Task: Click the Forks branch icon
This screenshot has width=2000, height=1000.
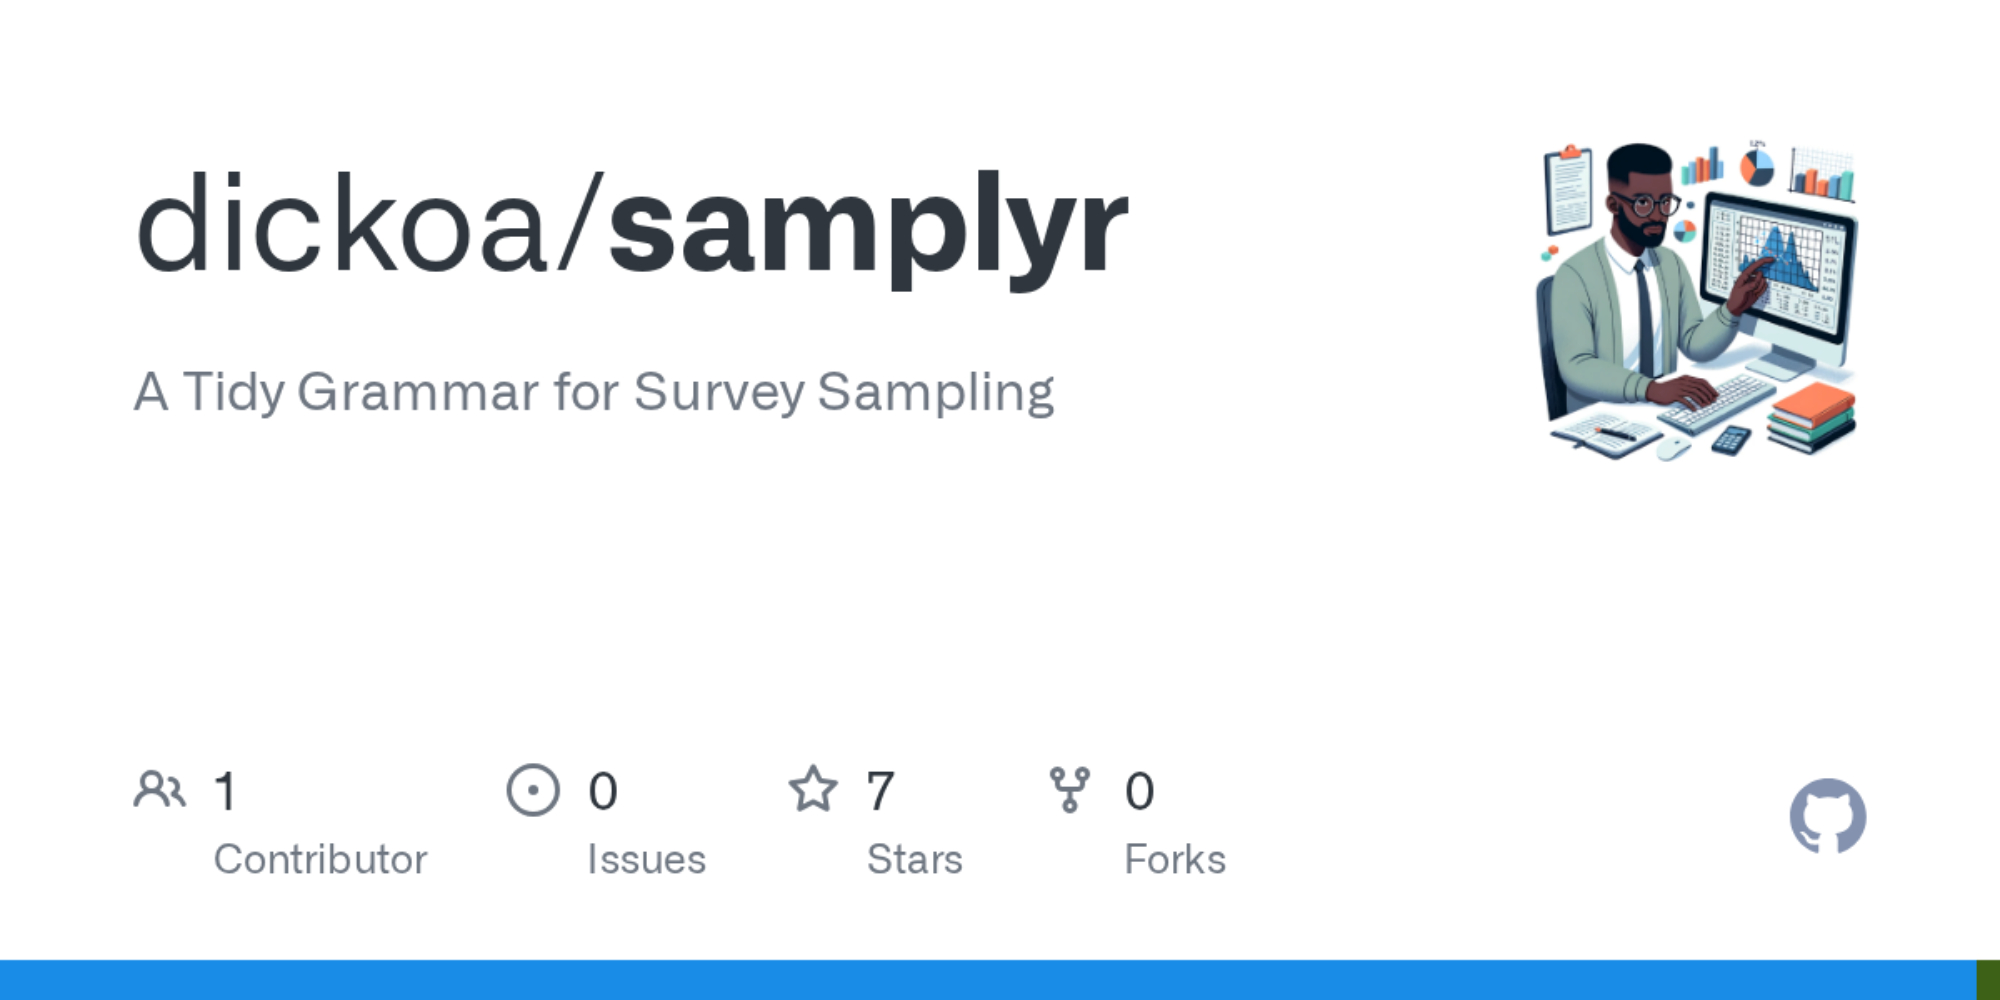Action: coord(1069,790)
